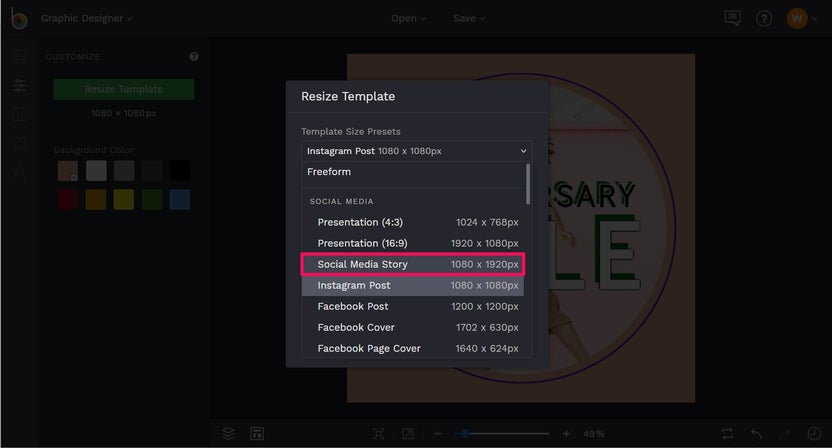The height and width of the screenshot is (448, 832).
Task: Click the fit-to-screen icon
Action: (x=378, y=434)
